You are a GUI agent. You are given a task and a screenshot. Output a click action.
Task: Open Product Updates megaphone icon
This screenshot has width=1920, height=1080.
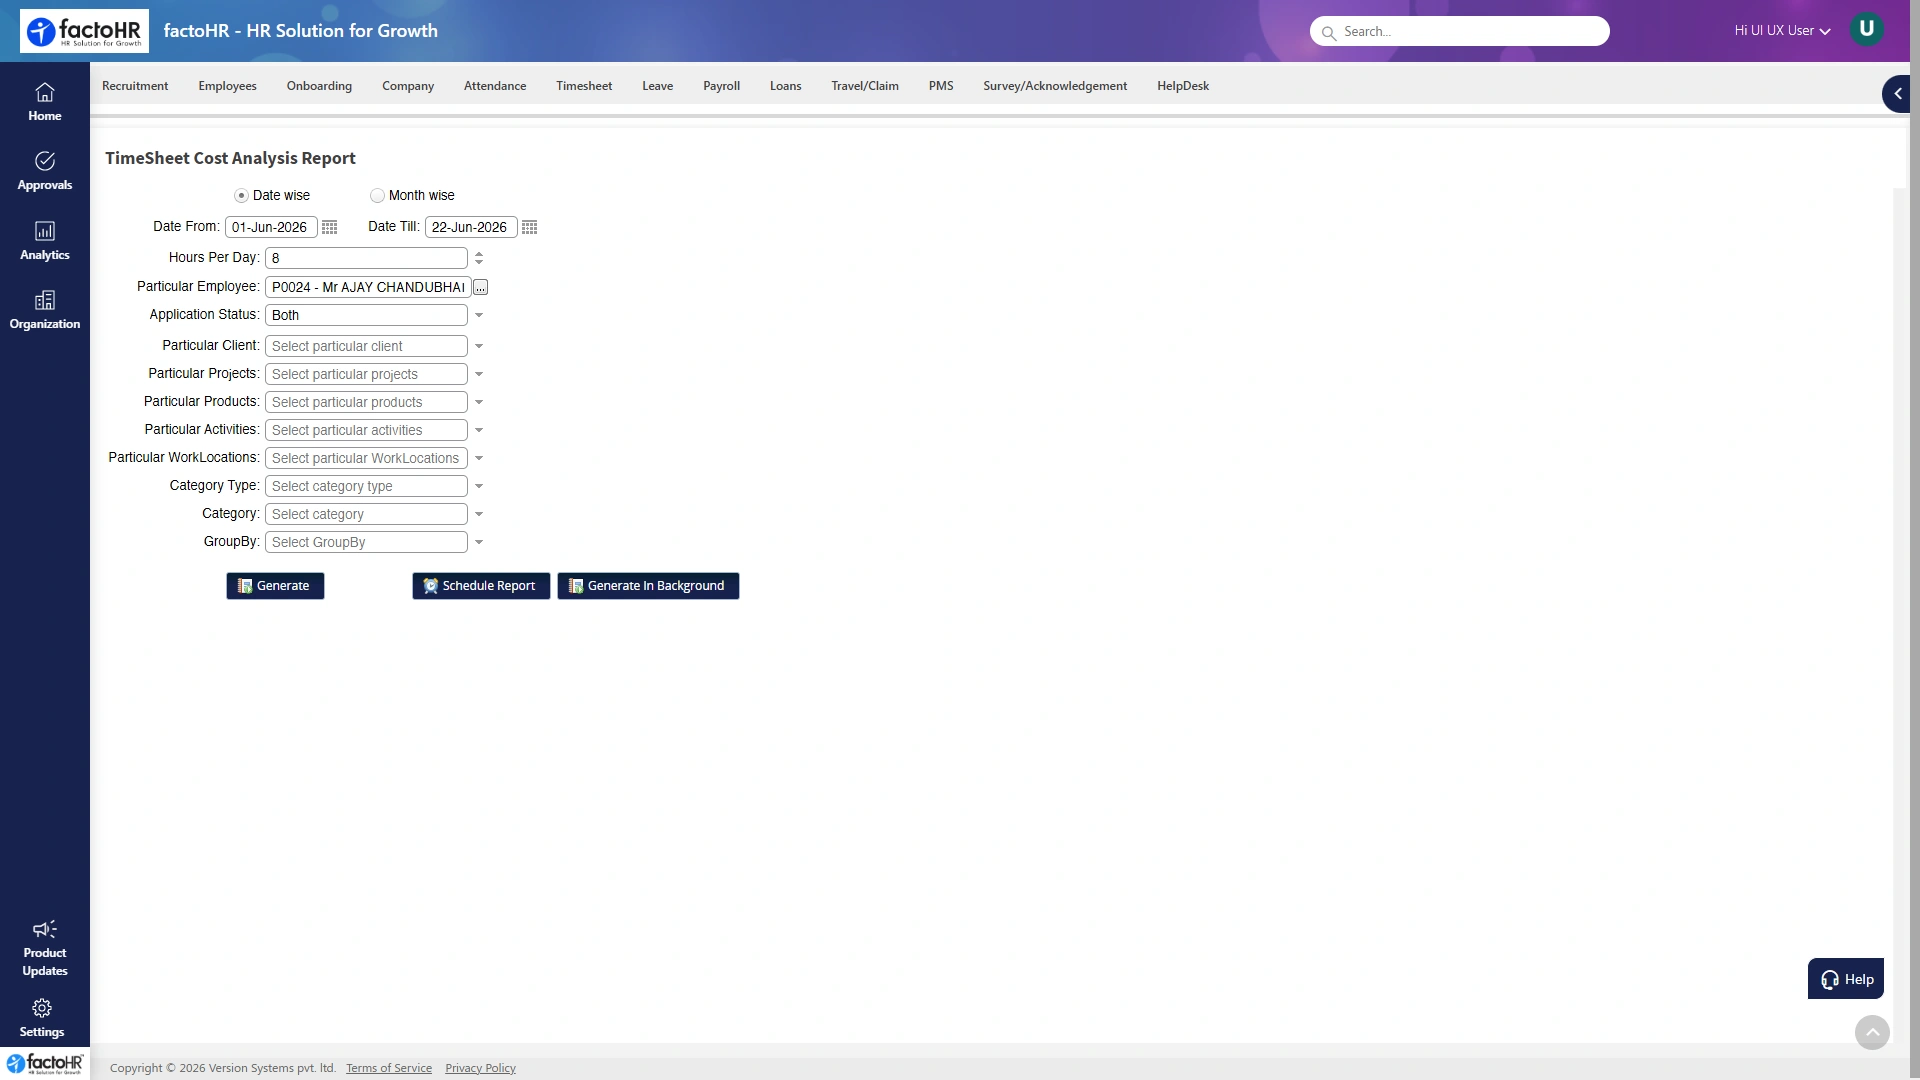pos(45,929)
